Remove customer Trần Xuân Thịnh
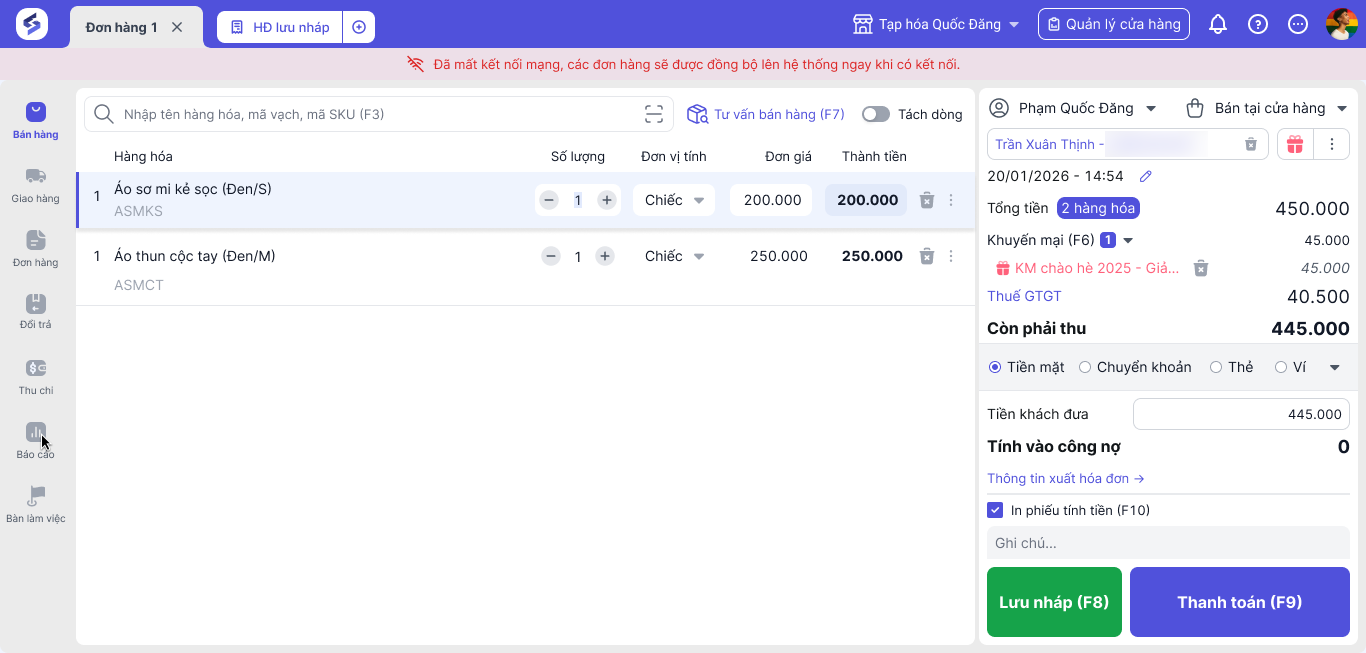The image size is (1366, 653). (1251, 144)
